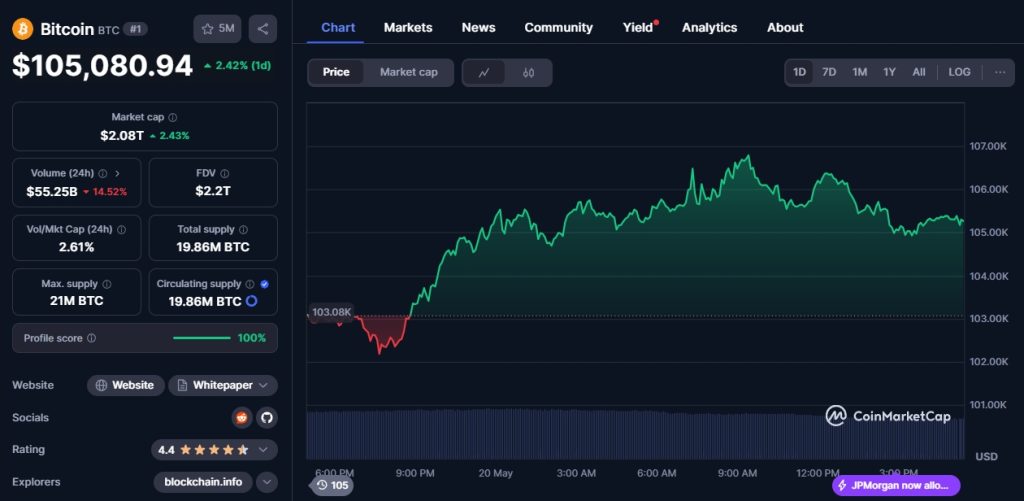Screen dimensions: 1024x501
Task: Click the $2.2T FDV value
Action: click(x=213, y=191)
